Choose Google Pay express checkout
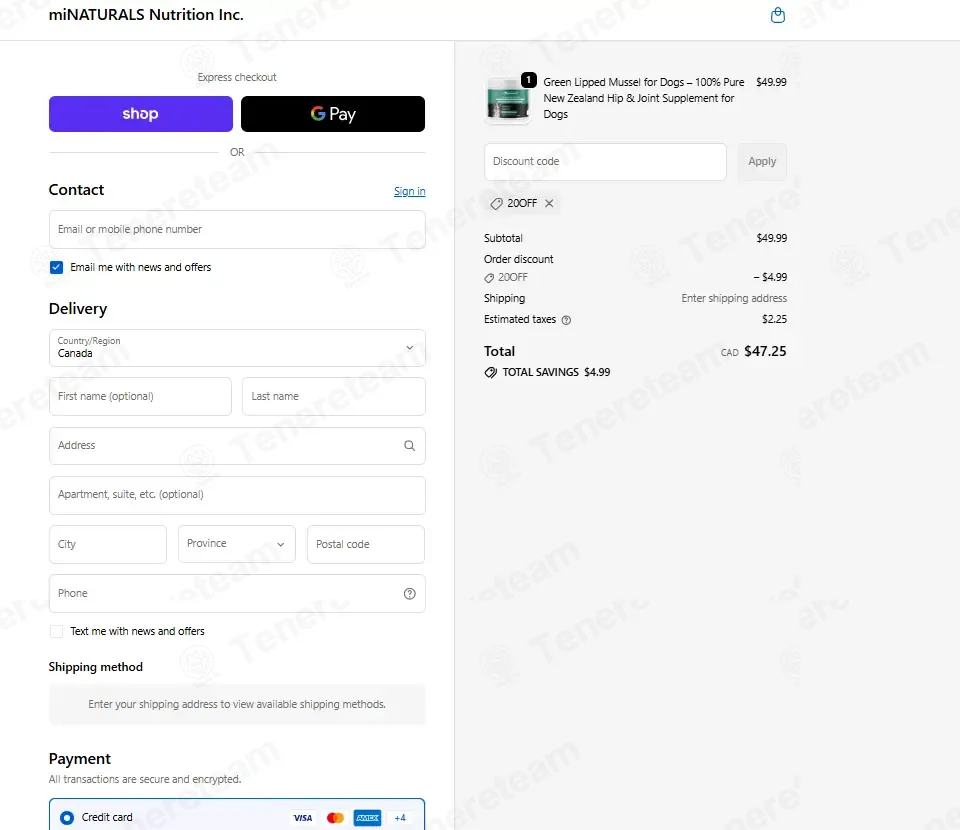960x830 pixels. pos(332,114)
